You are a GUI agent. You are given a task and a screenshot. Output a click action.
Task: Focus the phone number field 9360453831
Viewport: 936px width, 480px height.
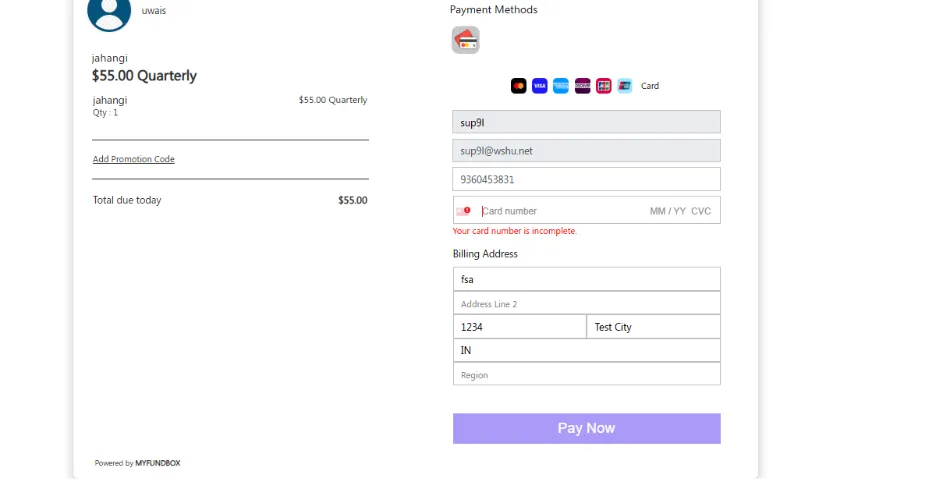pyautogui.click(x=587, y=179)
